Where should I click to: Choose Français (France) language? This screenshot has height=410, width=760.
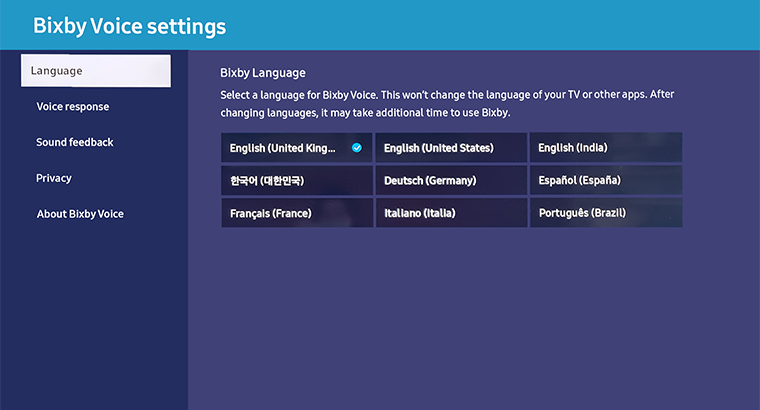coord(297,213)
